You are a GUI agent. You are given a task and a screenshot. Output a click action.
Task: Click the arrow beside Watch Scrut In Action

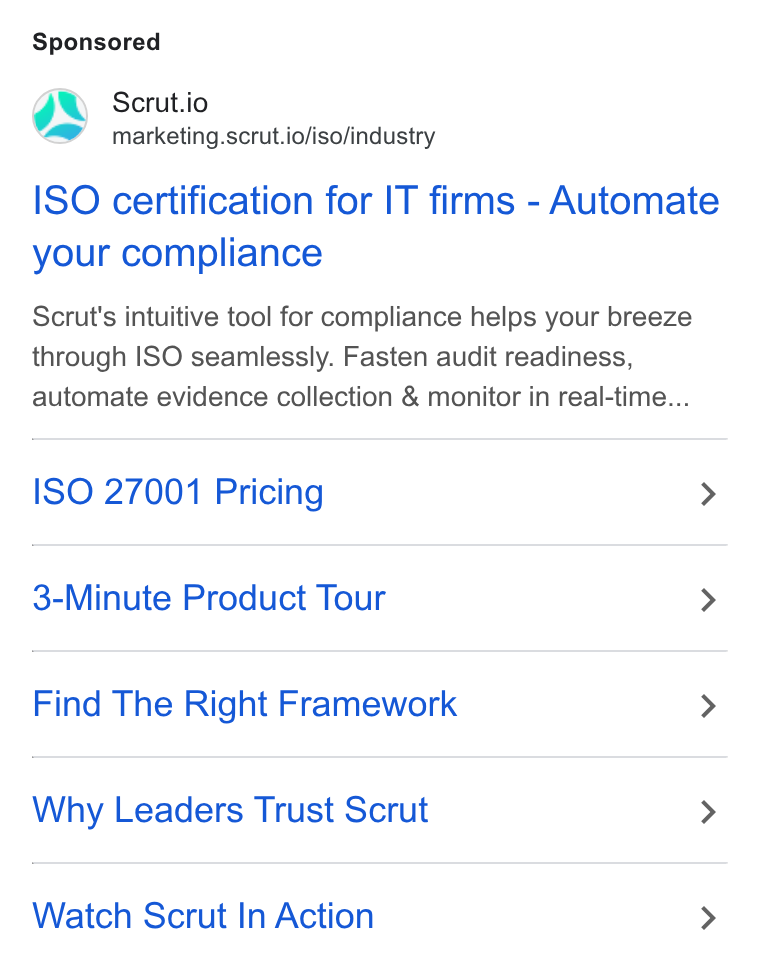coord(708,918)
